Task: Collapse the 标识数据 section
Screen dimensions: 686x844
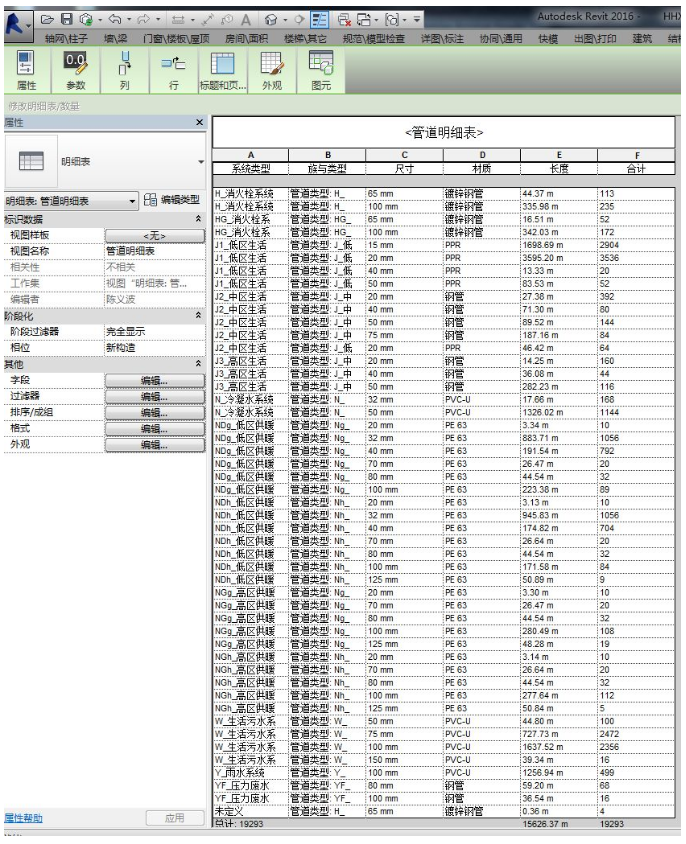Action: [x=198, y=219]
